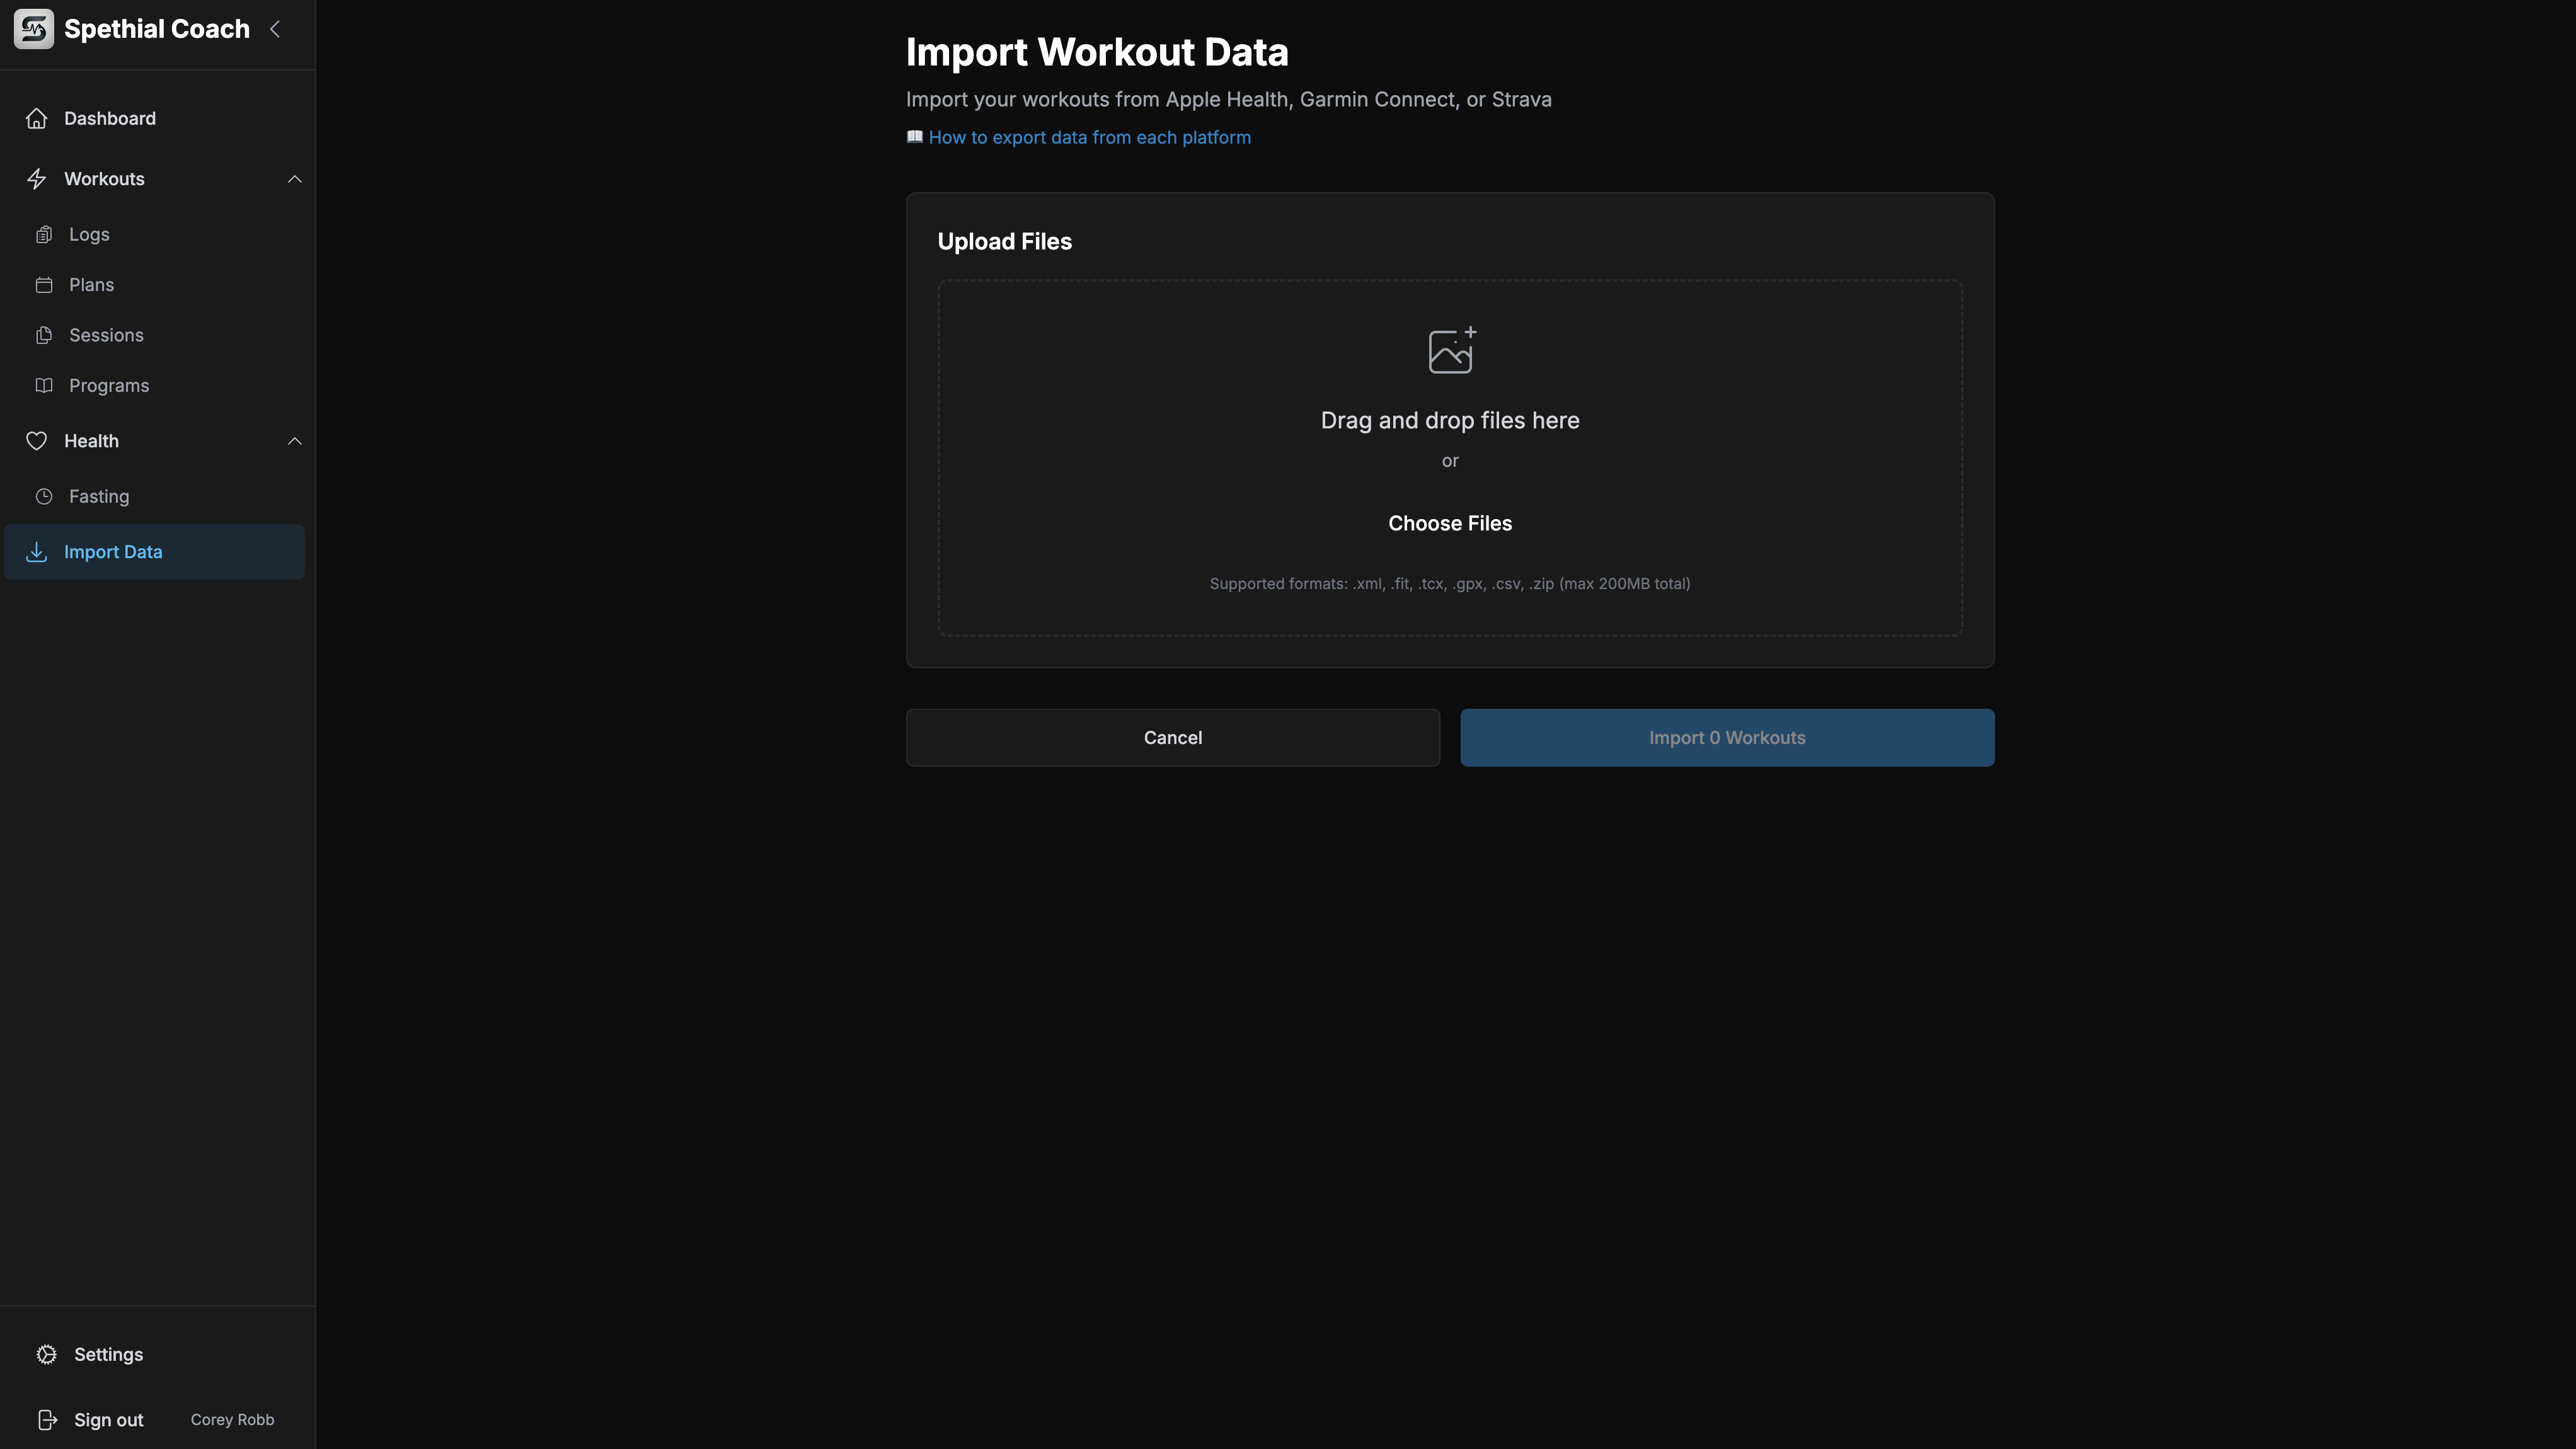Click the Fasting clock icon
Screen dimensions: 2576x1449
click(45, 496)
